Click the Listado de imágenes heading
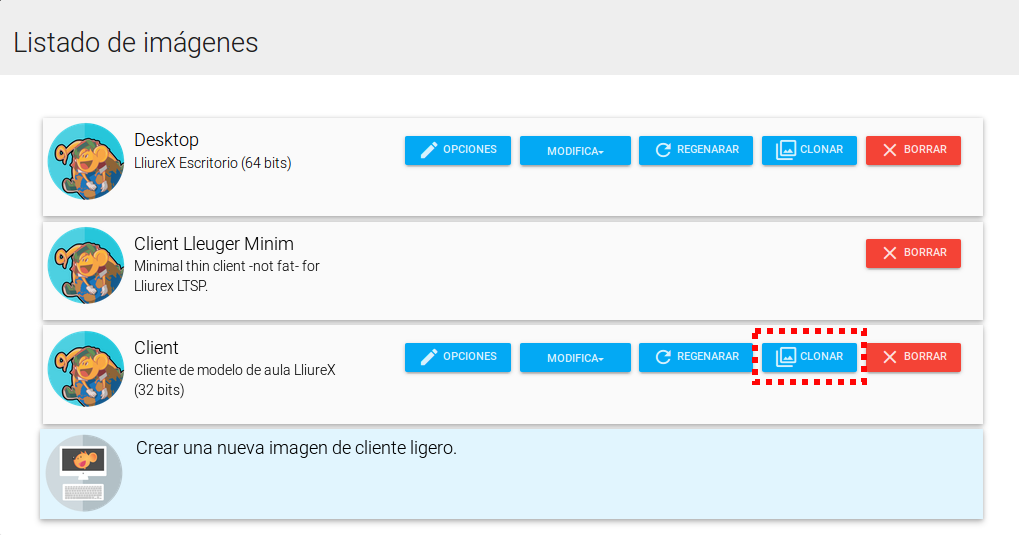Image resolution: width=1019 pixels, height=535 pixels. pos(136,43)
